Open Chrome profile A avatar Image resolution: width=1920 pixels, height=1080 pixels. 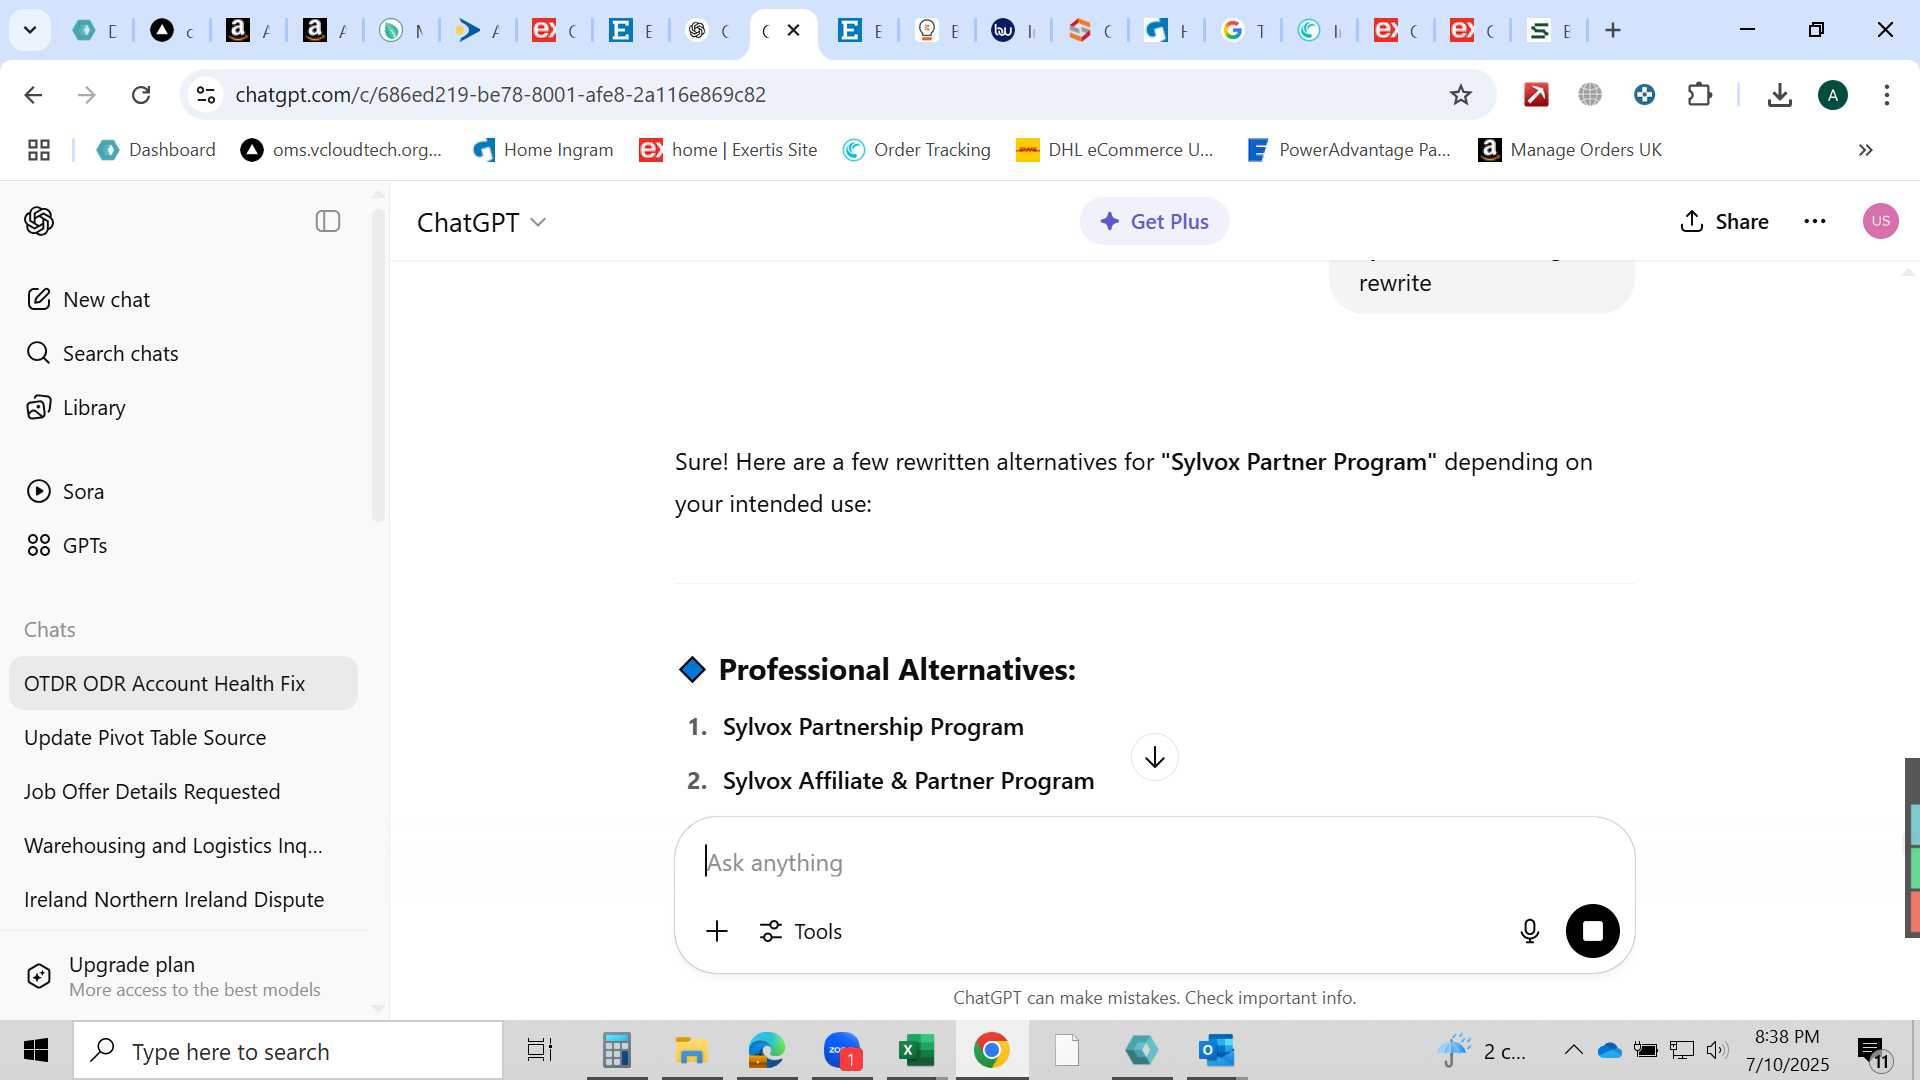coord(1832,95)
